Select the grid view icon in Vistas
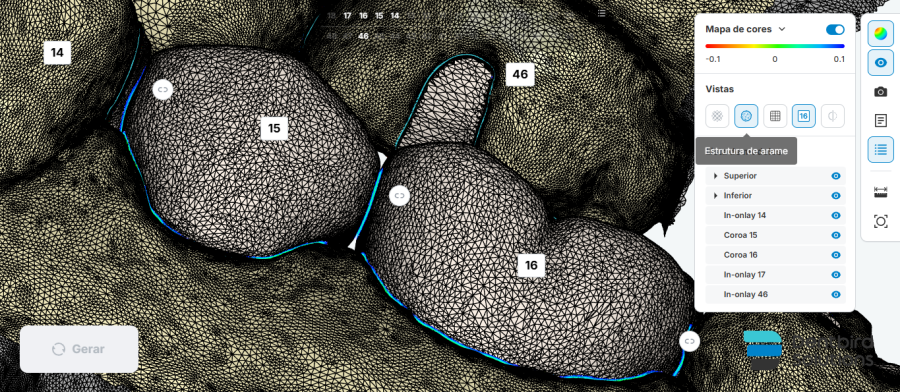The height and width of the screenshot is (392, 900). 775,116
